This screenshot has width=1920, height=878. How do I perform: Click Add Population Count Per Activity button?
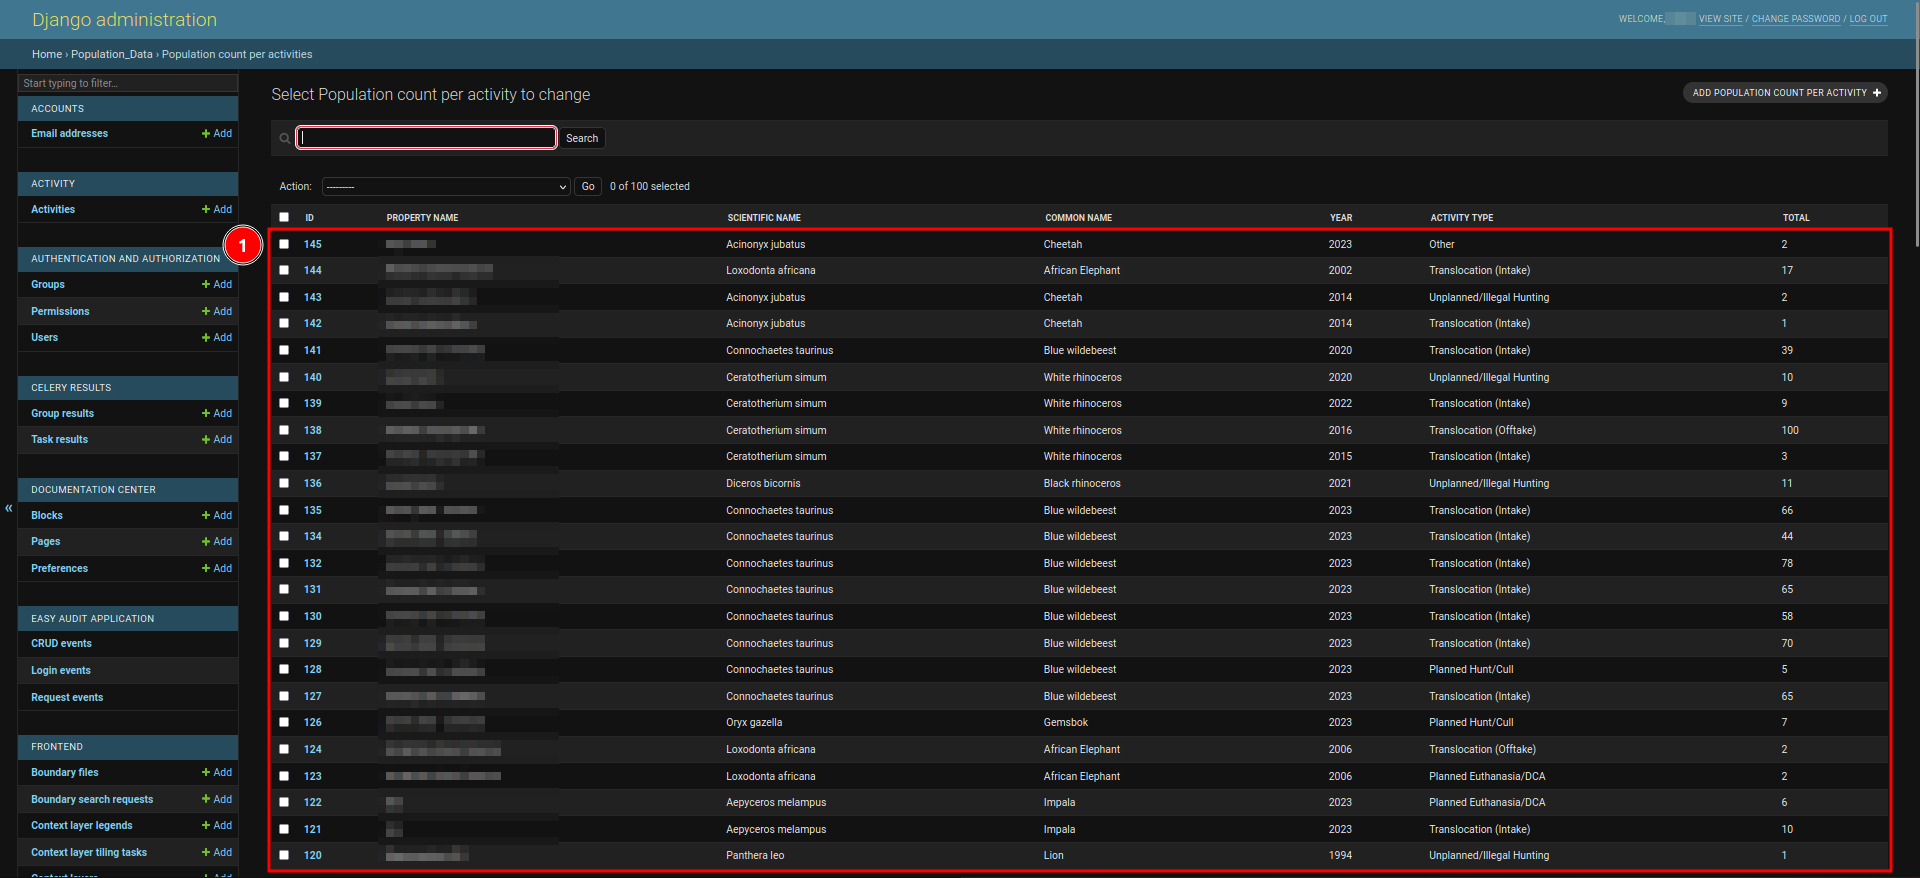(x=1785, y=93)
